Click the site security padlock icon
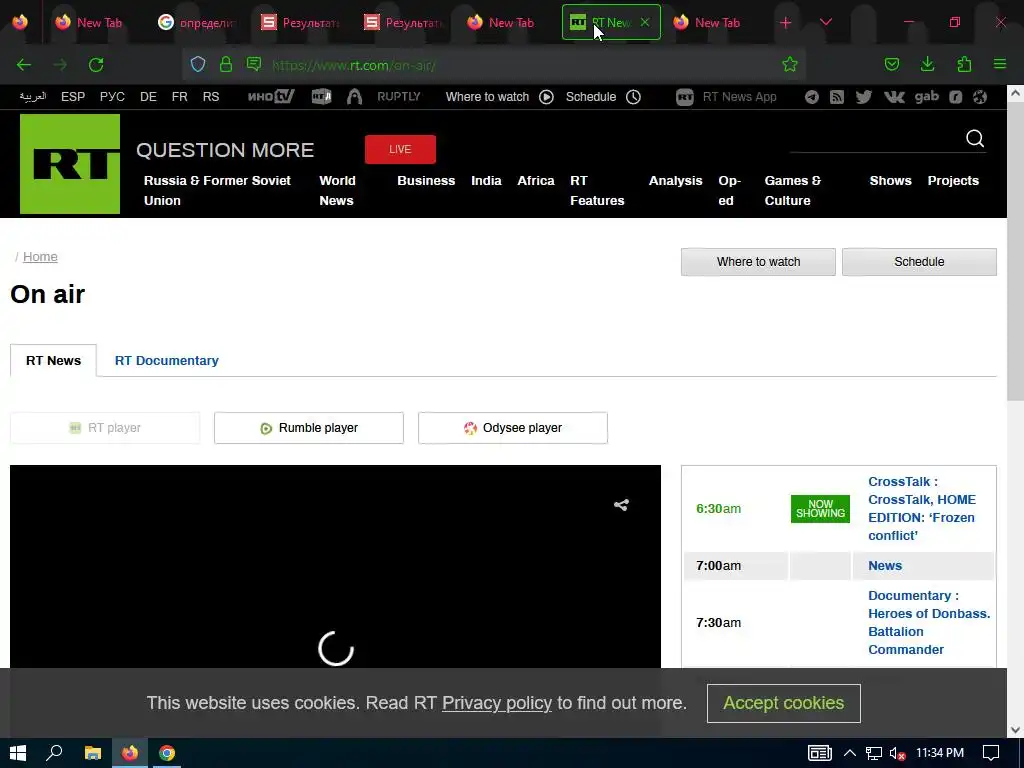Image resolution: width=1024 pixels, height=768 pixels. [x=226, y=64]
